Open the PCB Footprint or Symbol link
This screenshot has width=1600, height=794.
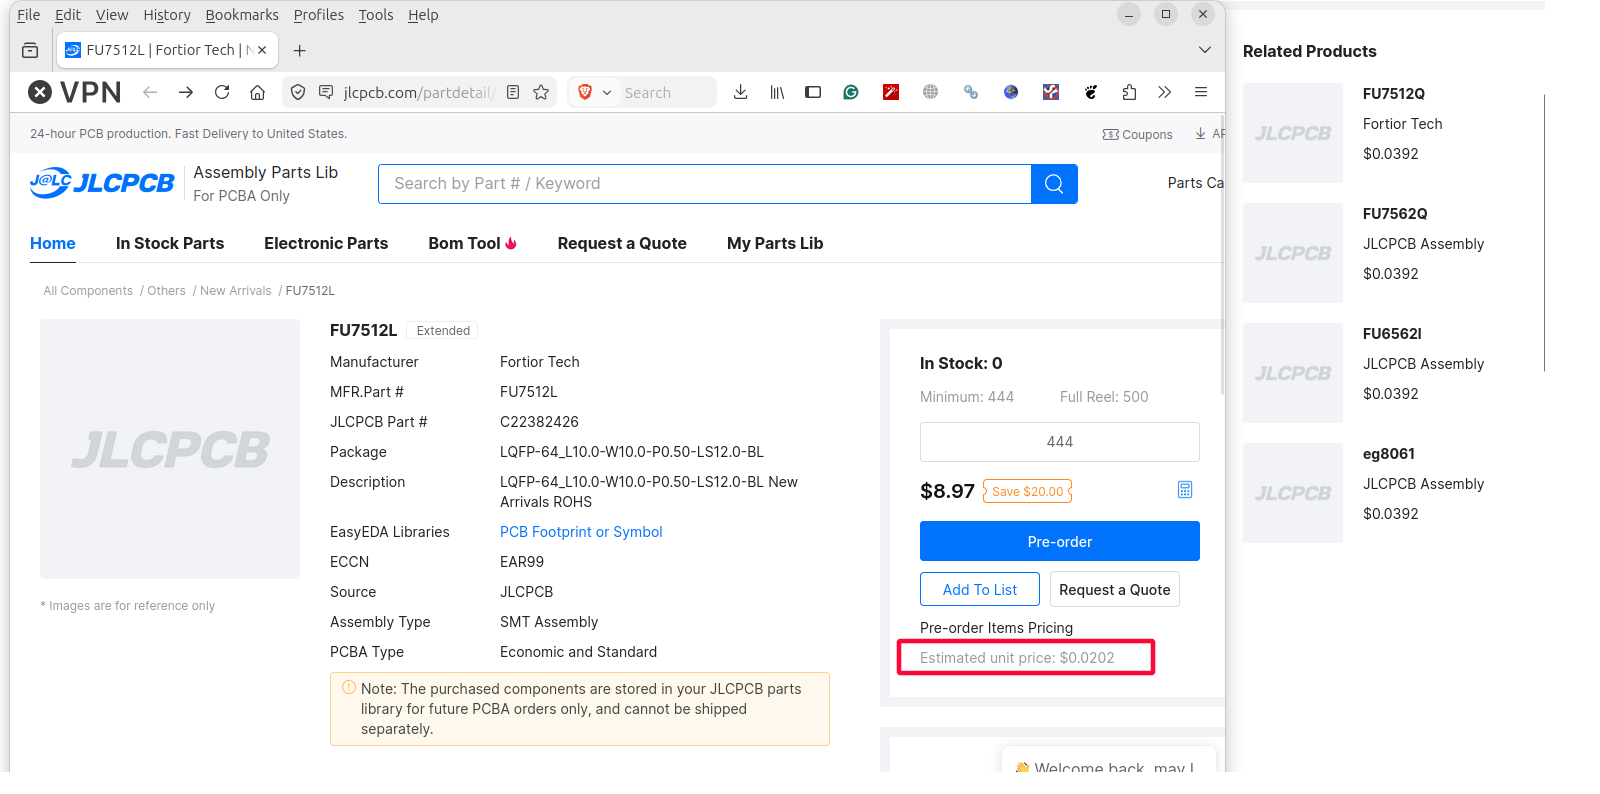pyautogui.click(x=581, y=532)
